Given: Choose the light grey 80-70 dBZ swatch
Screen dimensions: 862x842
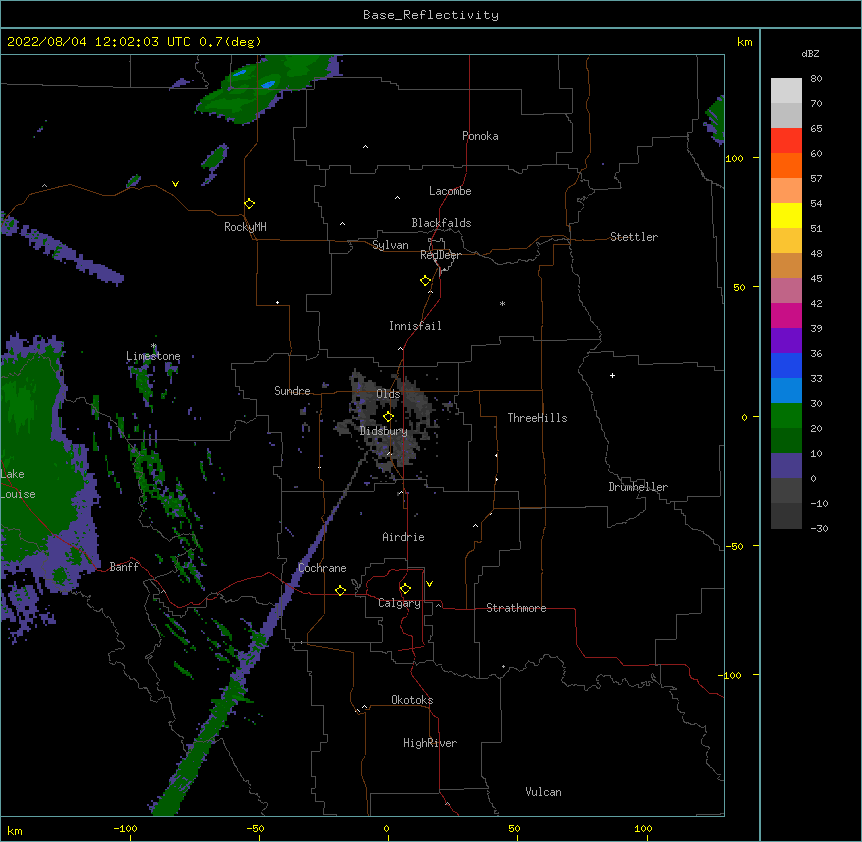Looking at the screenshot, I should (x=786, y=91).
